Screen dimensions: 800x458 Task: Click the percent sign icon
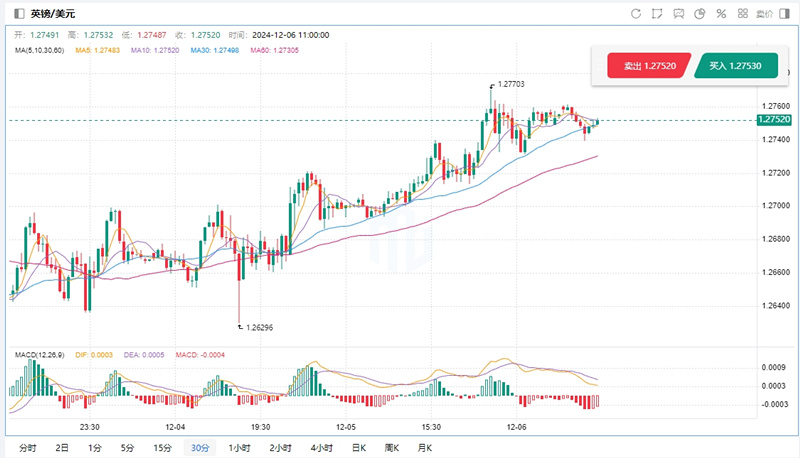(x=722, y=14)
